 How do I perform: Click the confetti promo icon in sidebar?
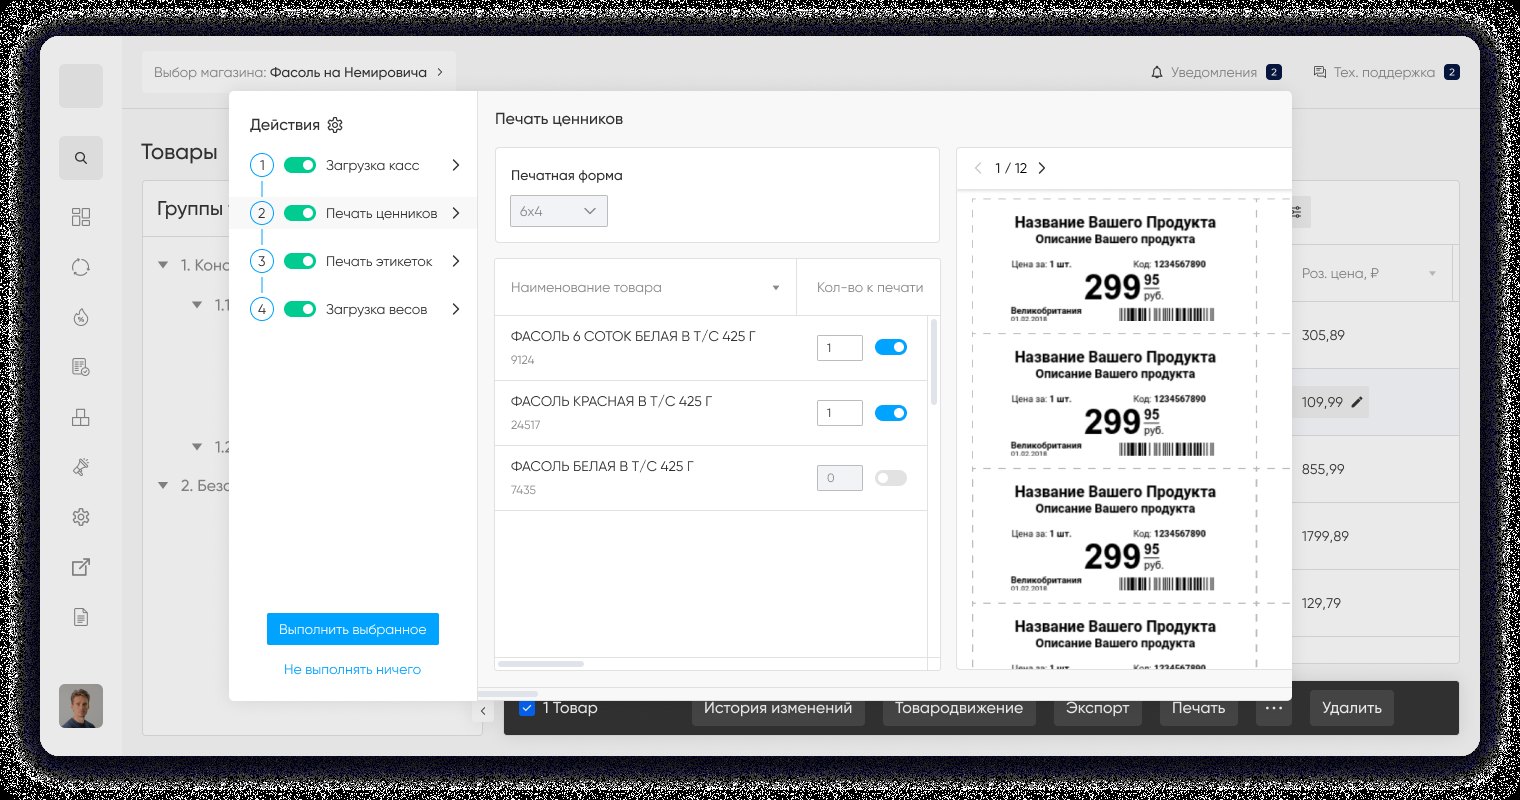[x=81, y=467]
